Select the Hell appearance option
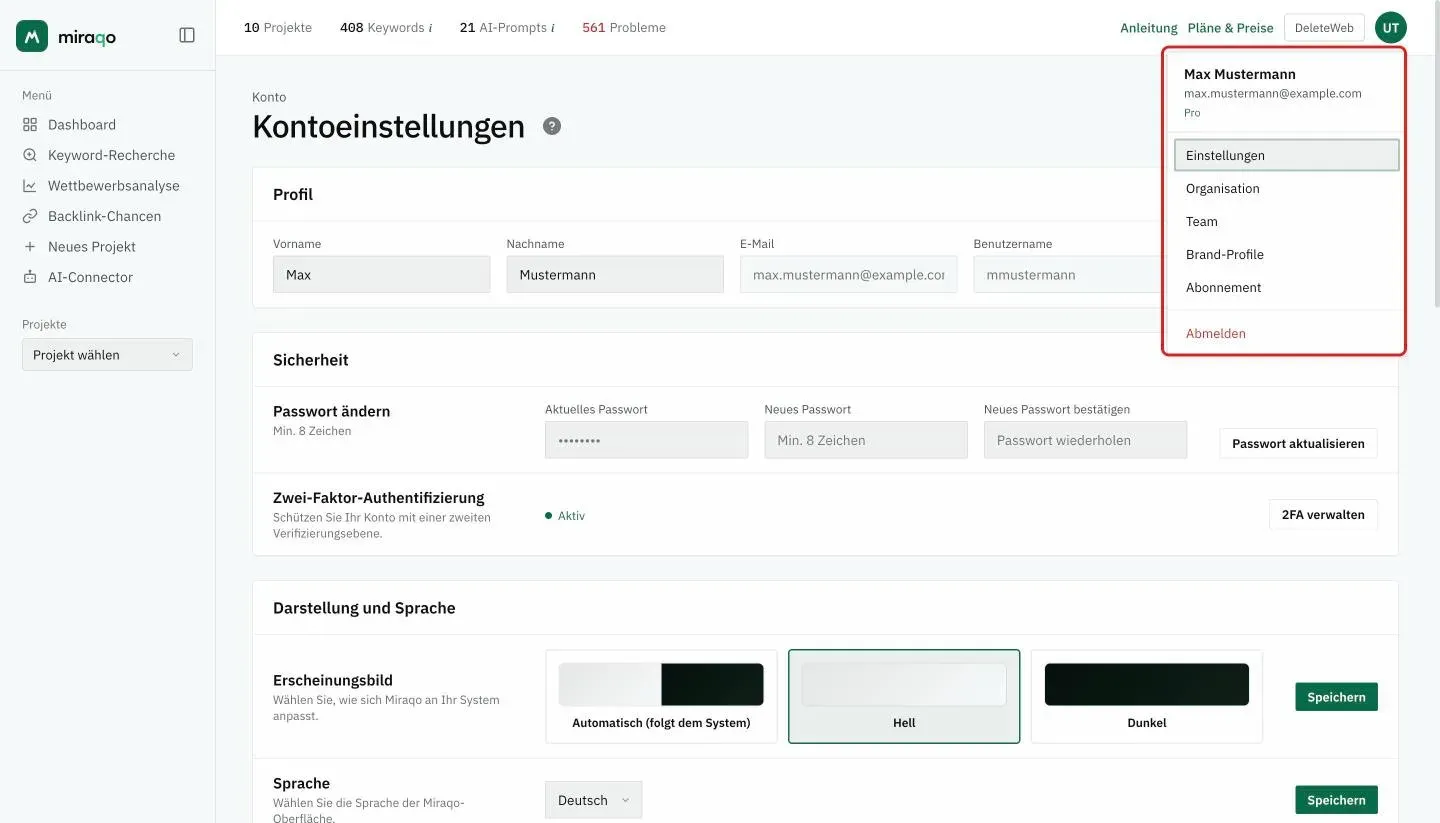The height and width of the screenshot is (823, 1440). click(x=904, y=696)
